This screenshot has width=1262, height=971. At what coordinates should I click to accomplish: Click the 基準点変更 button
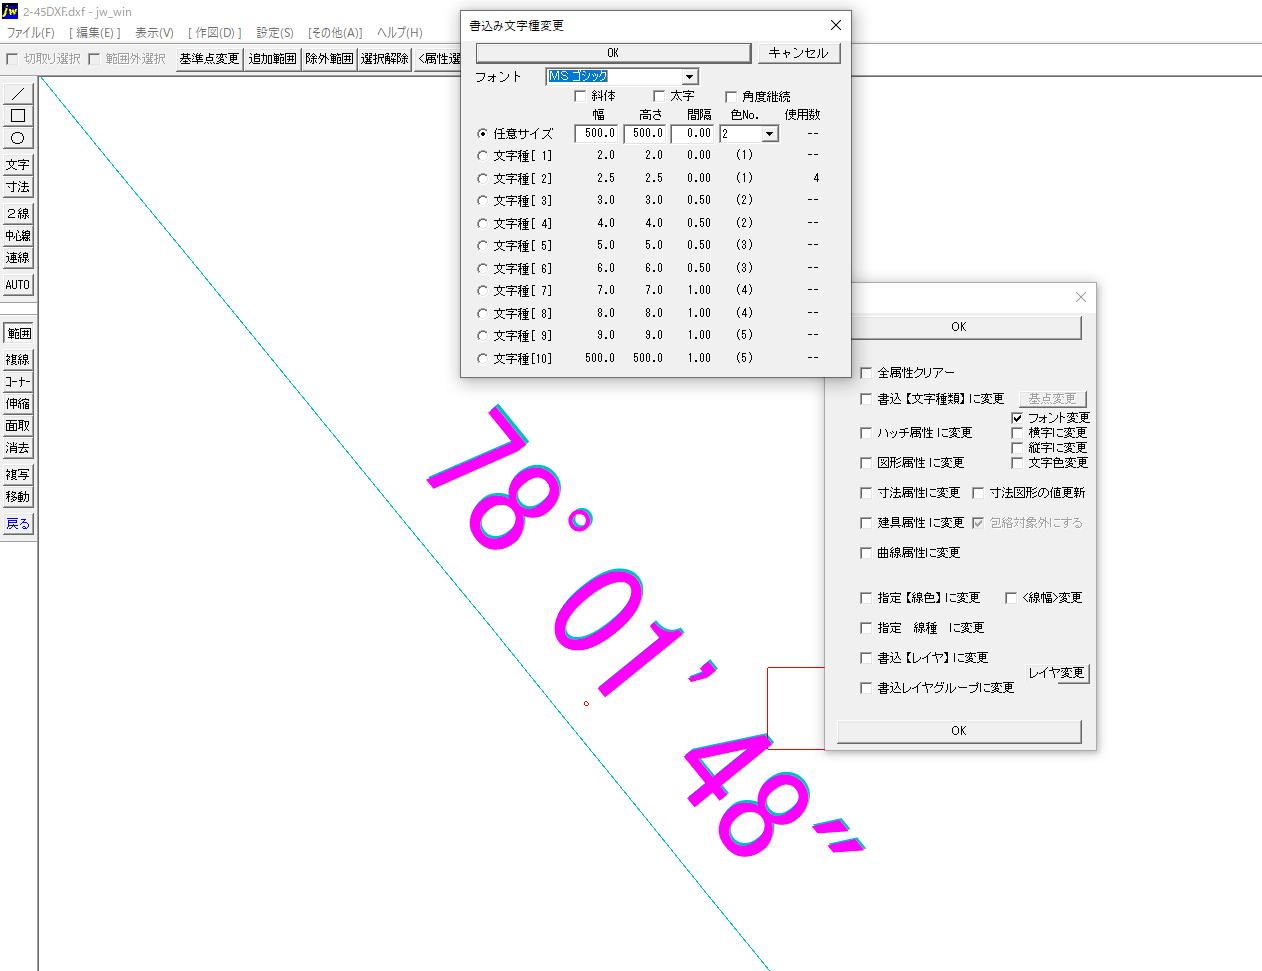click(x=210, y=59)
